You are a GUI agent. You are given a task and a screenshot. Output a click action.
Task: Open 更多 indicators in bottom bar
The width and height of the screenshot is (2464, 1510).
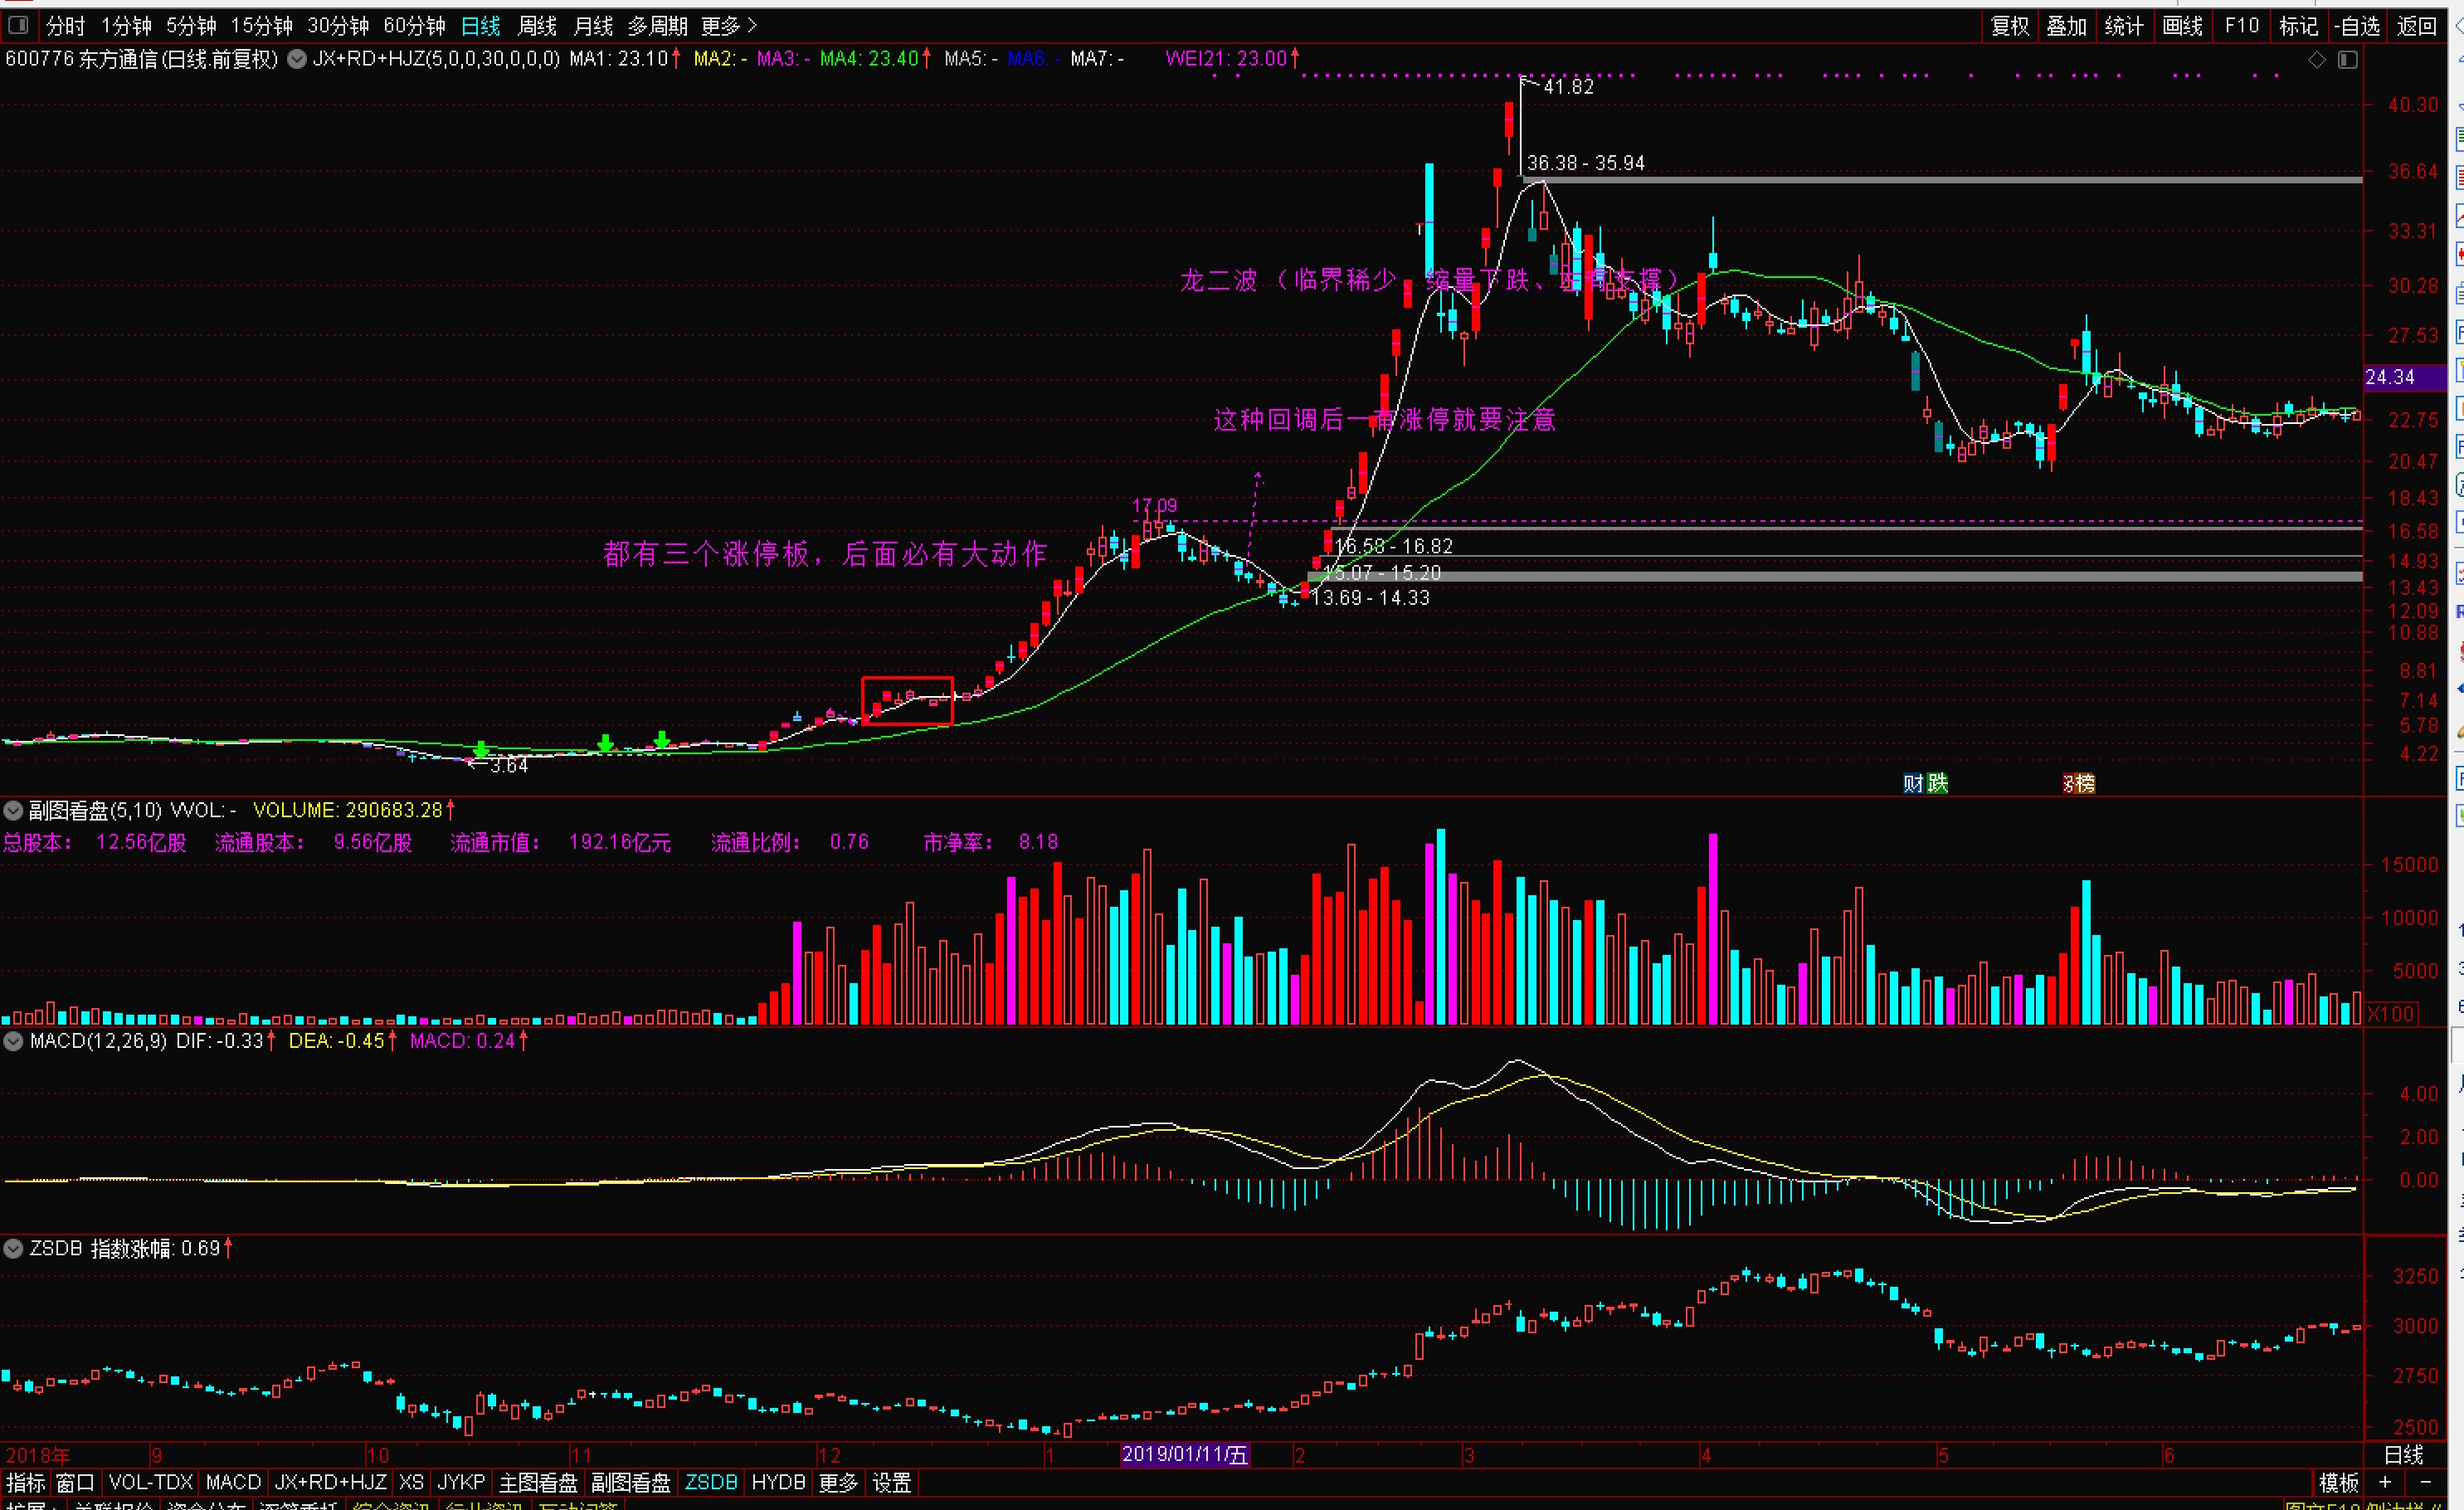[838, 1482]
